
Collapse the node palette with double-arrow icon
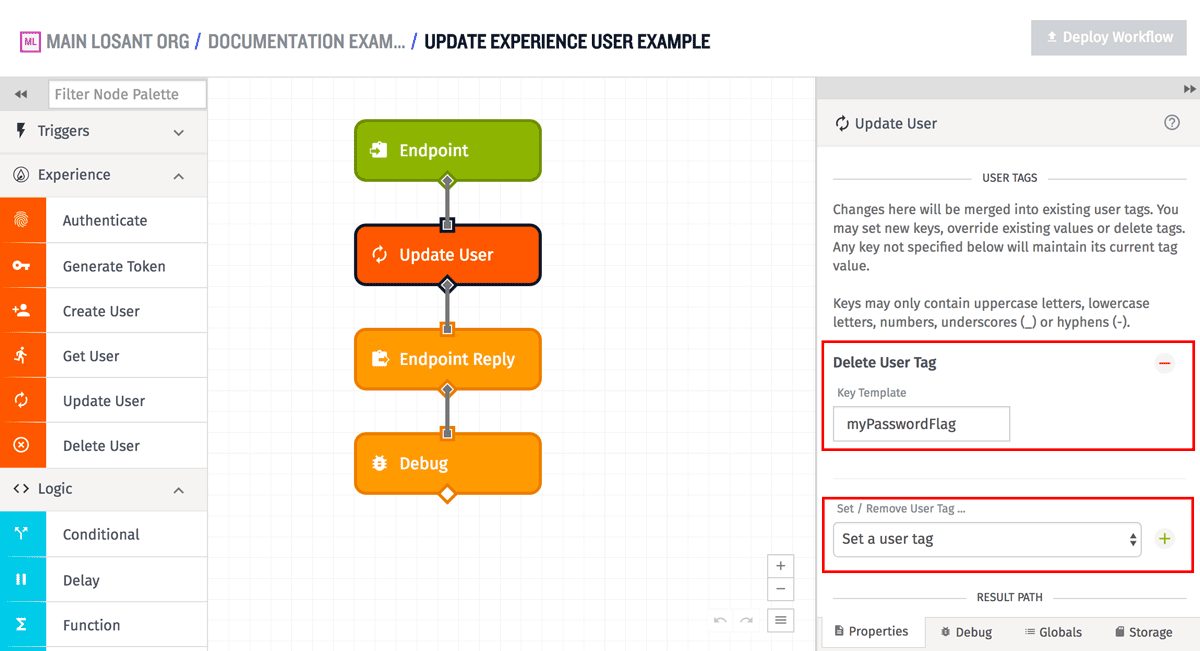pyautogui.click(x=21, y=94)
